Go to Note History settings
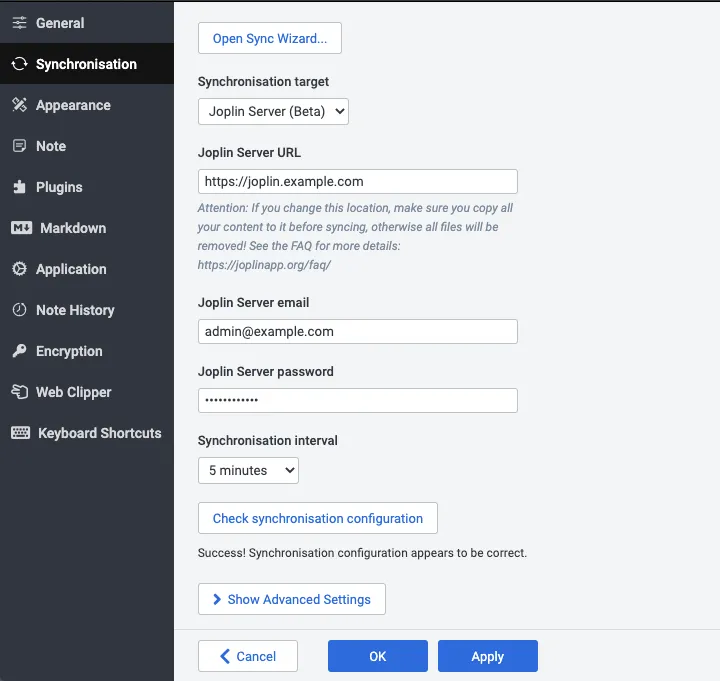Viewport: 720px width, 681px height. coord(87,310)
